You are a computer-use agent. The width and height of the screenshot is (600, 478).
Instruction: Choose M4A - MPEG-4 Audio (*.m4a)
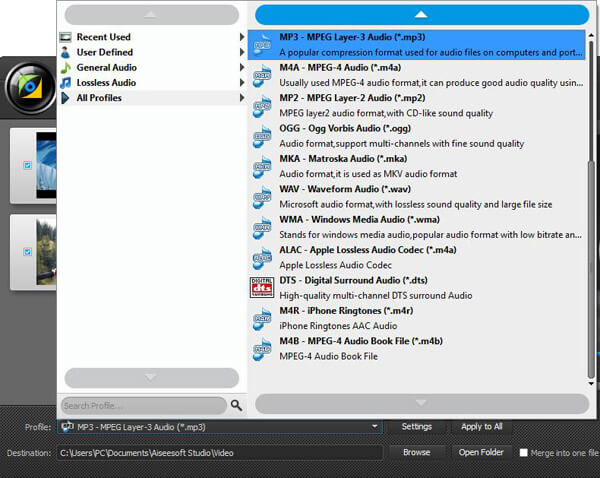pyautogui.click(x=417, y=75)
